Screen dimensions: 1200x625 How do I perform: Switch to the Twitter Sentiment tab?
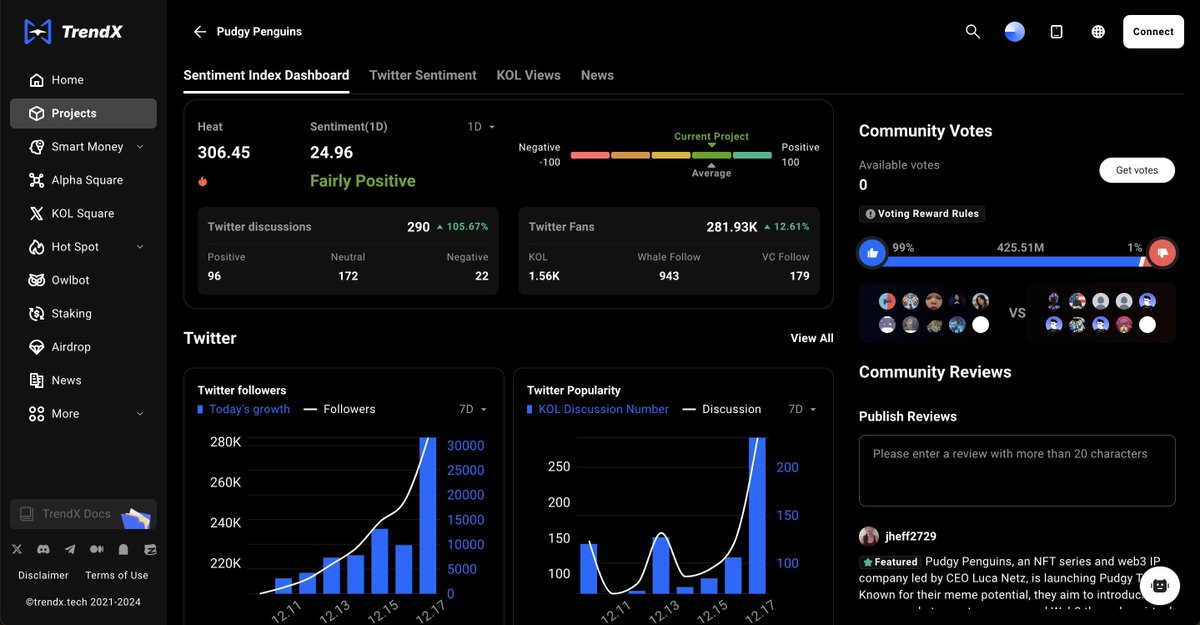(x=423, y=75)
